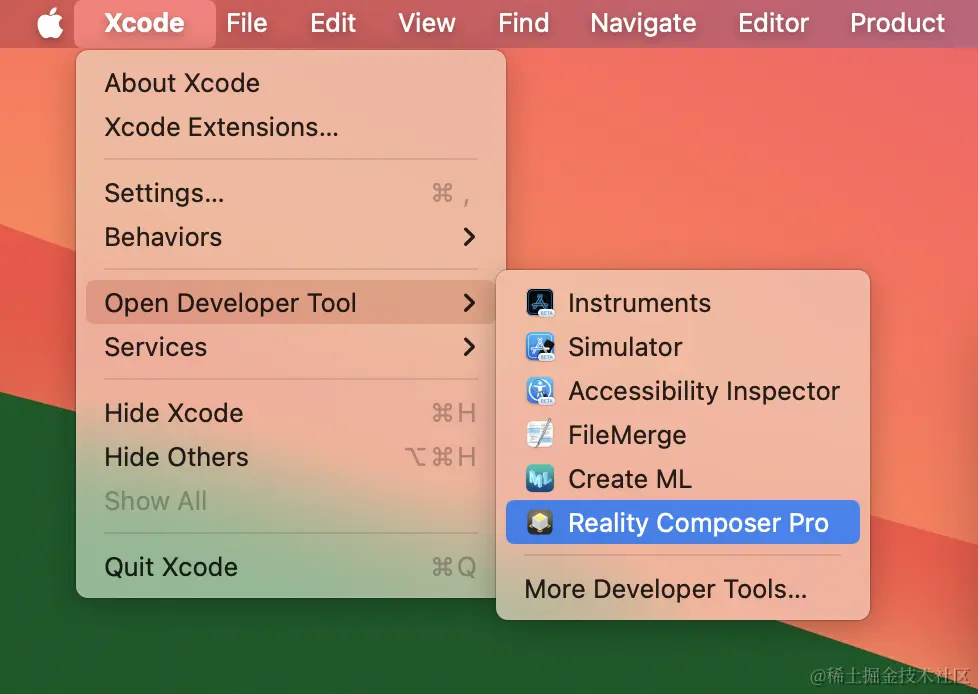Launch Create ML from the submenu
This screenshot has width=978, height=694.
tap(683, 479)
